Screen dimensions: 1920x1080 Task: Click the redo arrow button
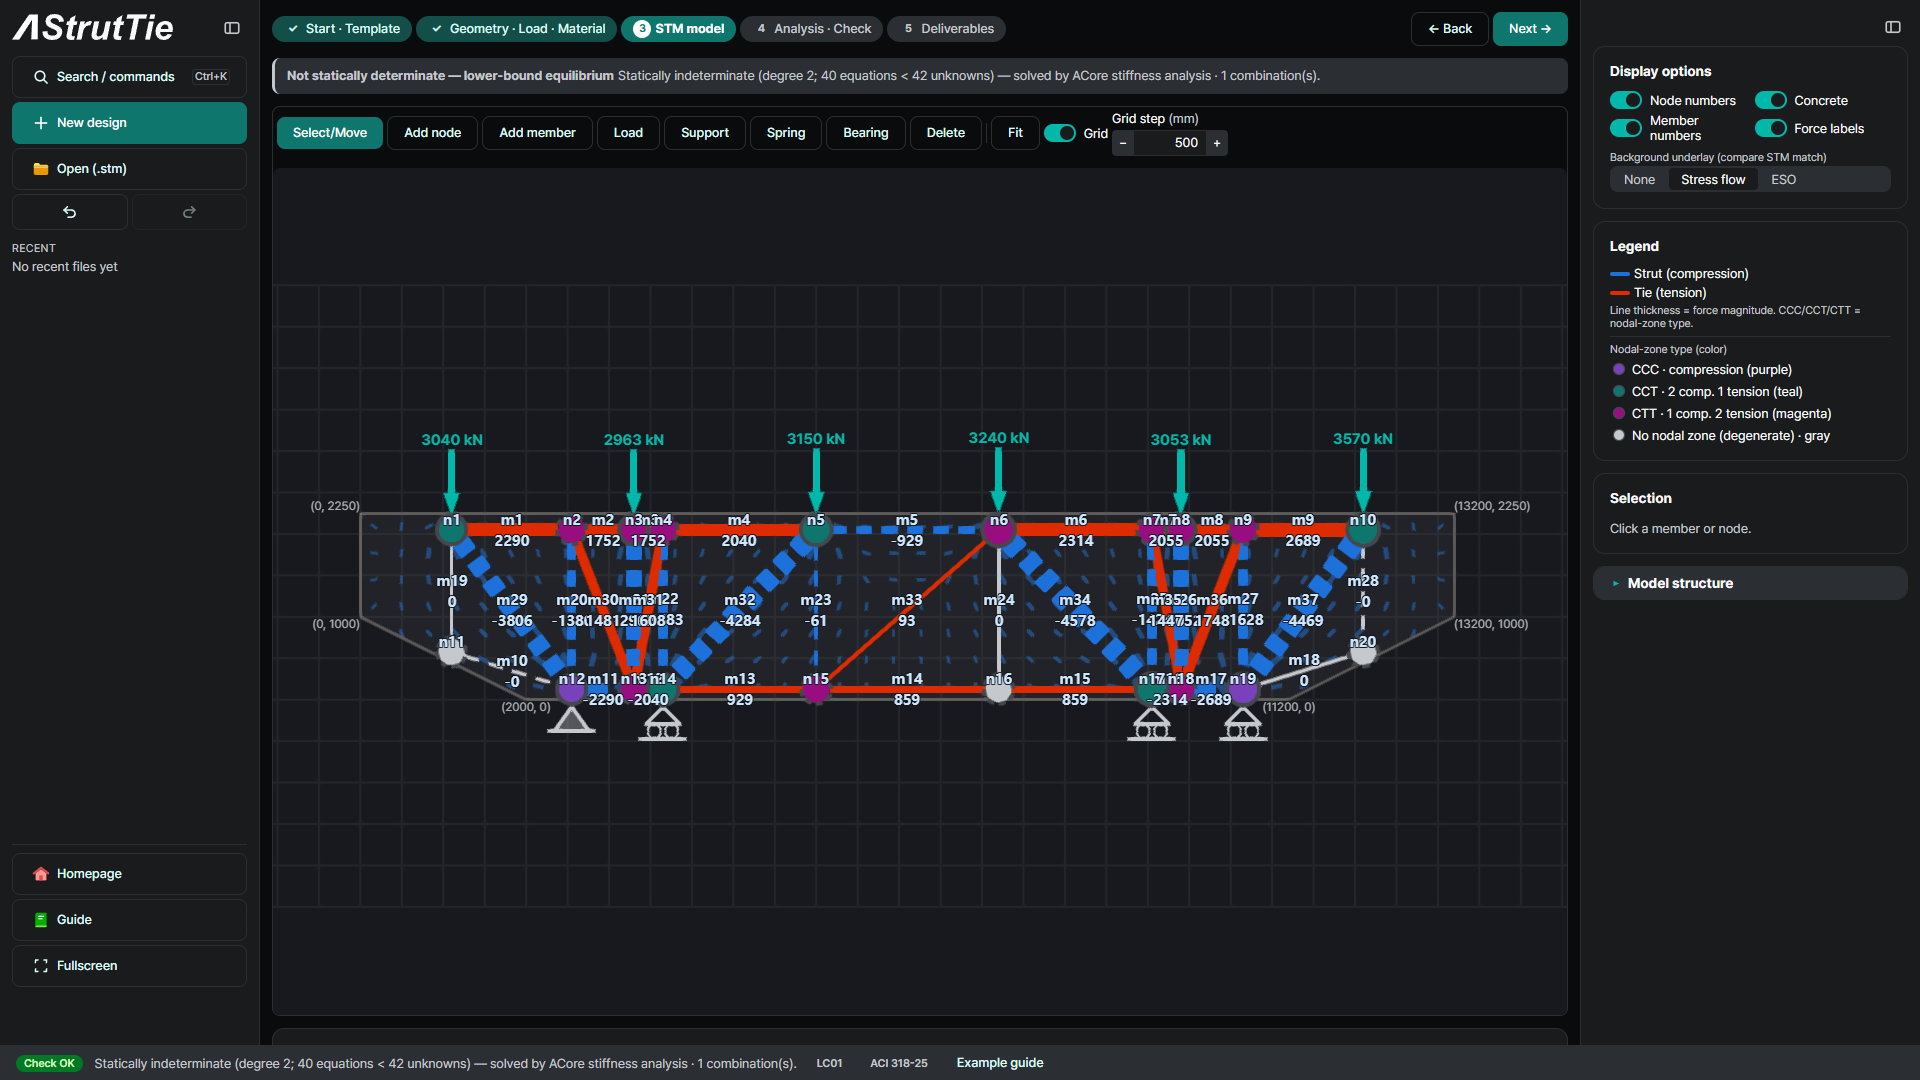pyautogui.click(x=189, y=212)
